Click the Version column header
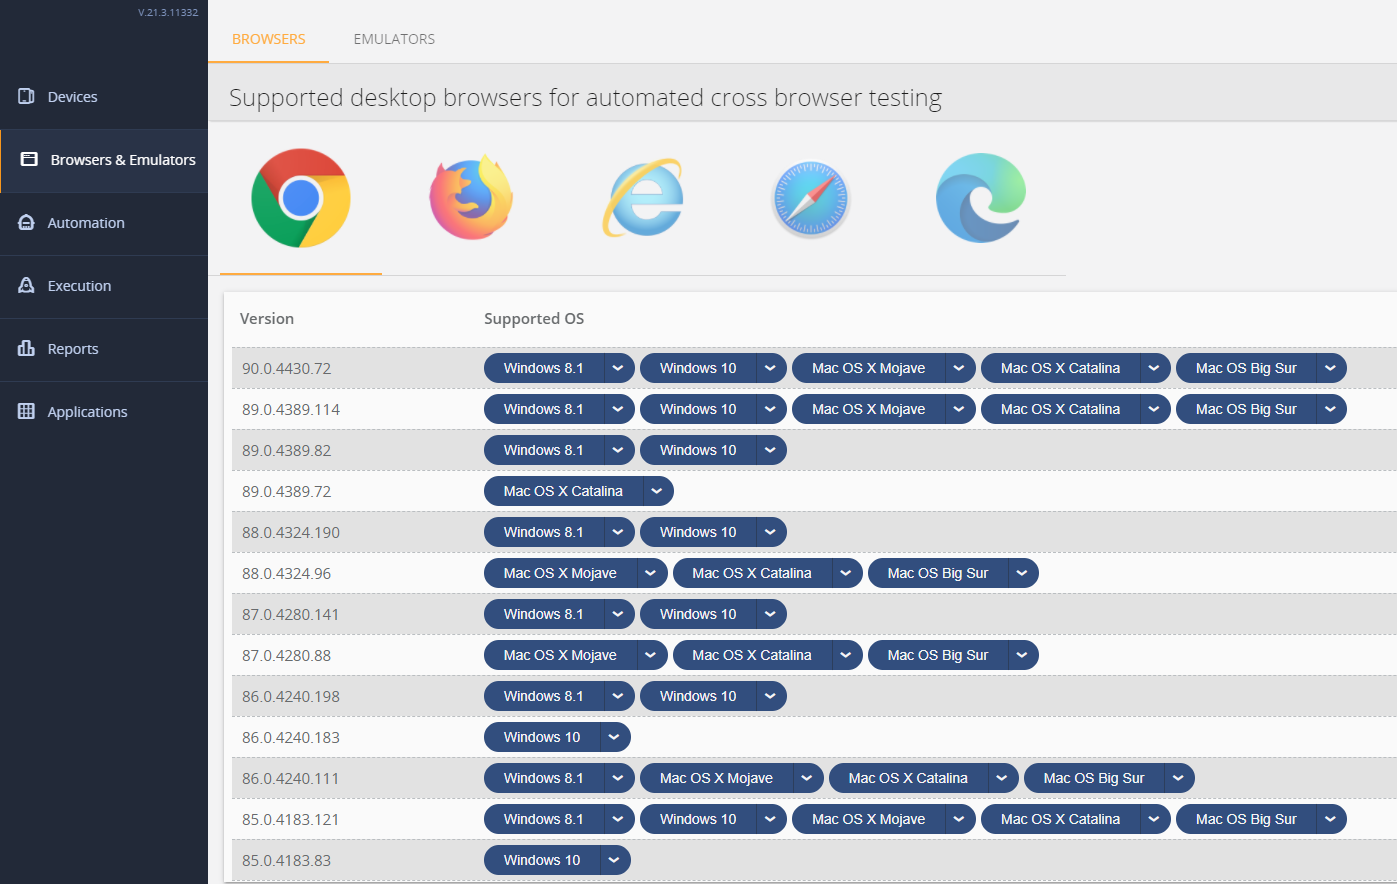Viewport: 1397px width, 884px height. (267, 318)
